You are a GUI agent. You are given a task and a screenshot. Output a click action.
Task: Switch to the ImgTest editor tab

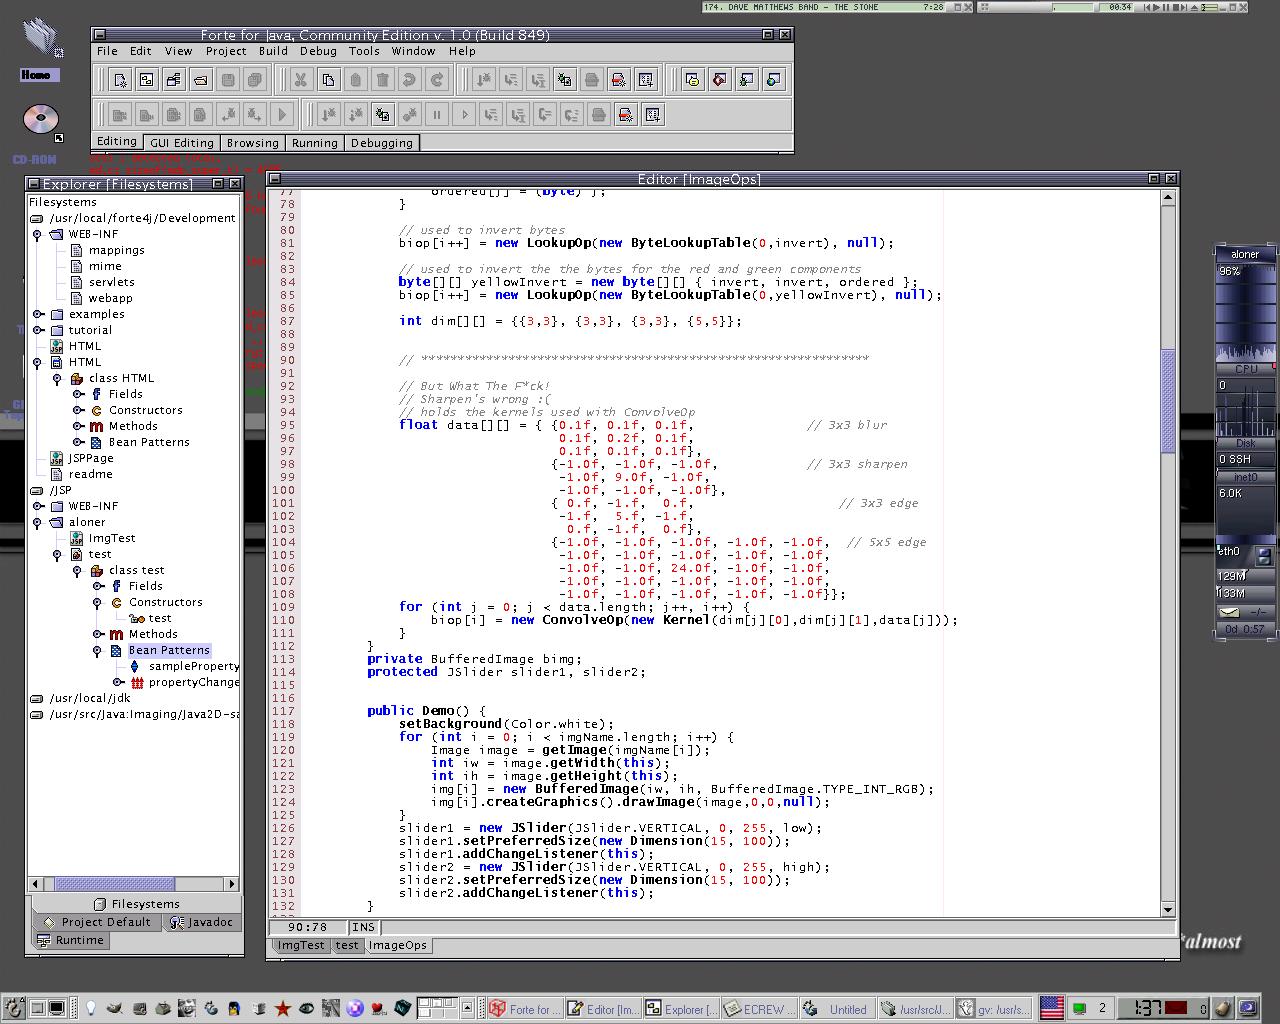pos(301,945)
